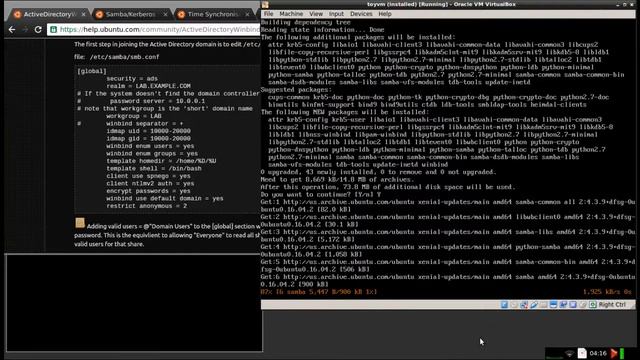Click the '0 upgraded, 43 newly installed' terminal line
The height and width of the screenshot is (360, 640).
point(378,172)
